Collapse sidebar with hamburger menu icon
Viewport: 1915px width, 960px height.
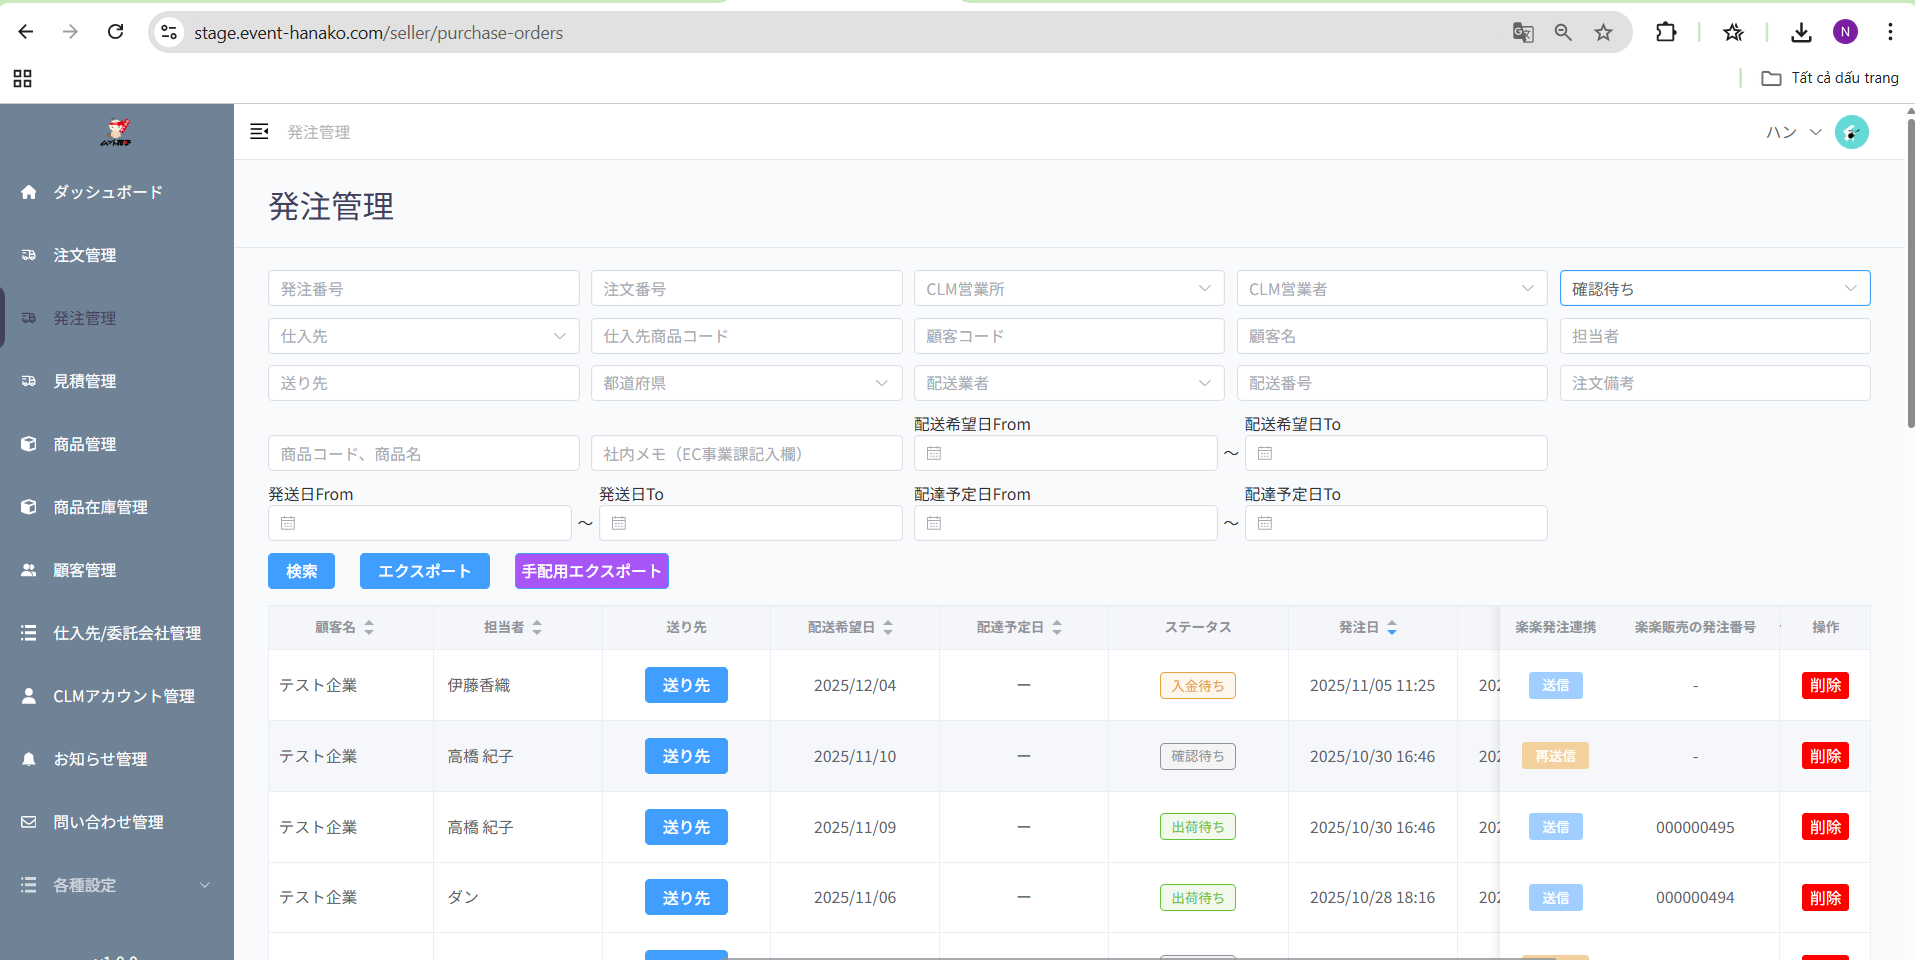pyautogui.click(x=259, y=132)
